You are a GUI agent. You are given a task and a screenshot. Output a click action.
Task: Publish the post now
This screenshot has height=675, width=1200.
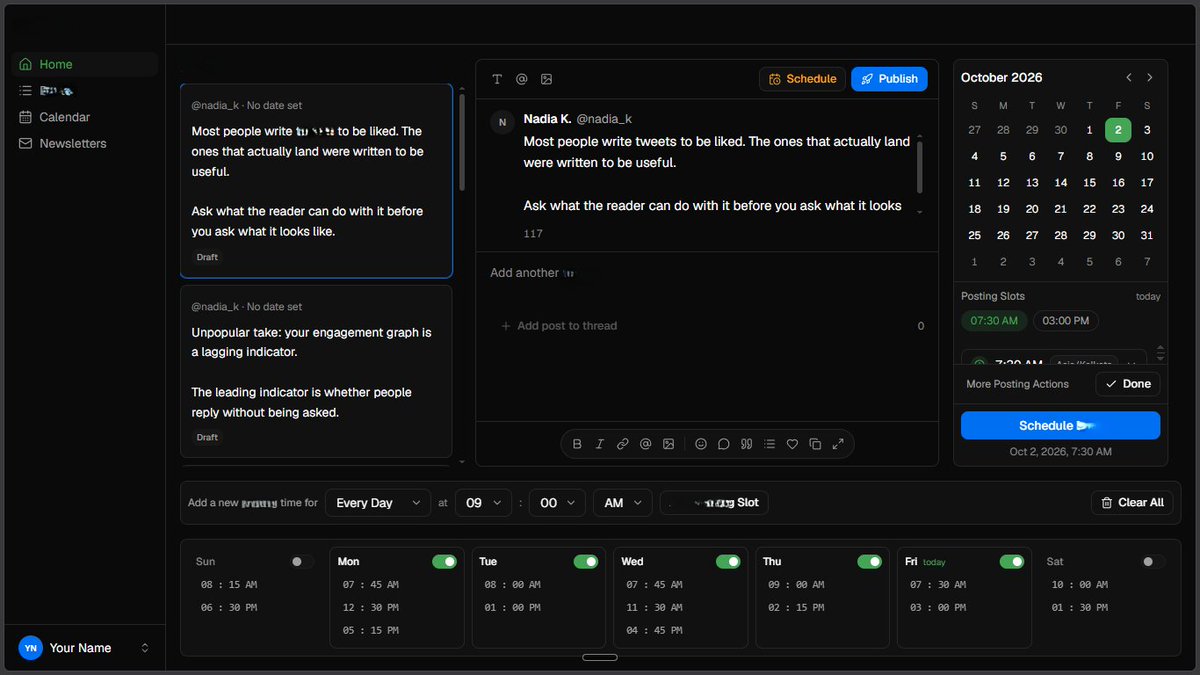click(889, 79)
